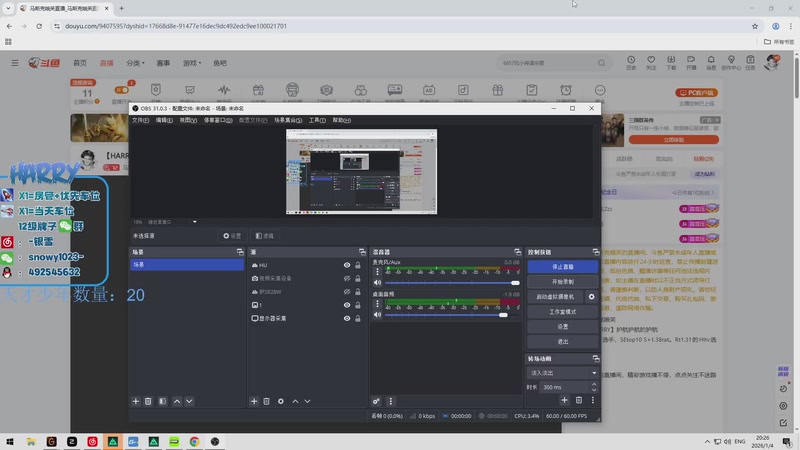Move the selected scene up
800x450 pixels.
[177, 401]
